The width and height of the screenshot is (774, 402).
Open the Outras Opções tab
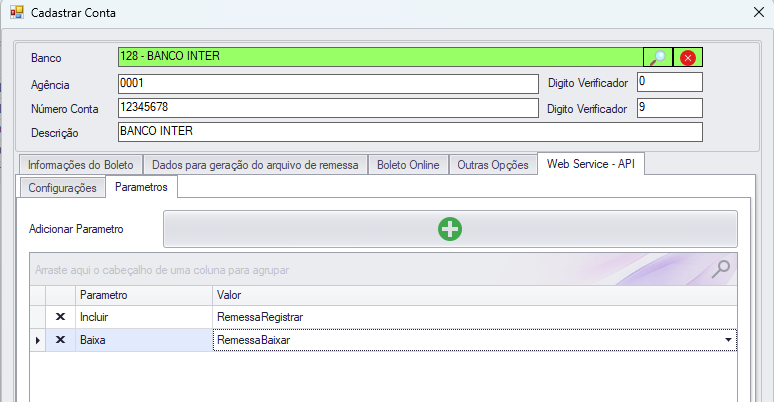(x=493, y=165)
